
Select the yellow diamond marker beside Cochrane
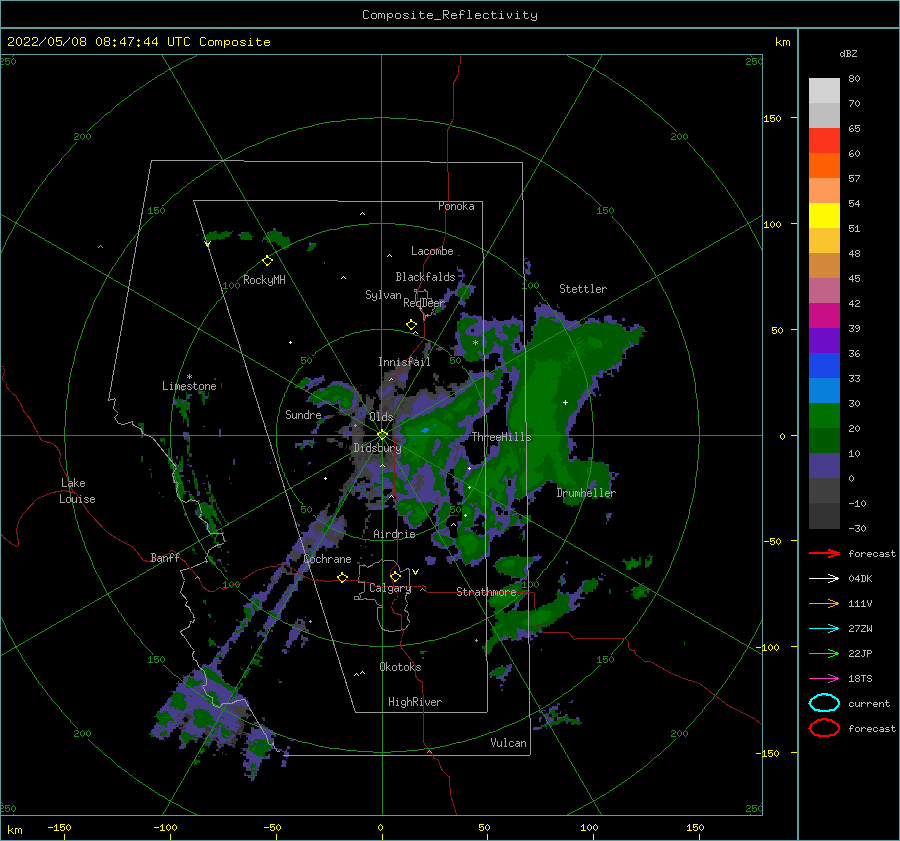(x=342, y=577)
